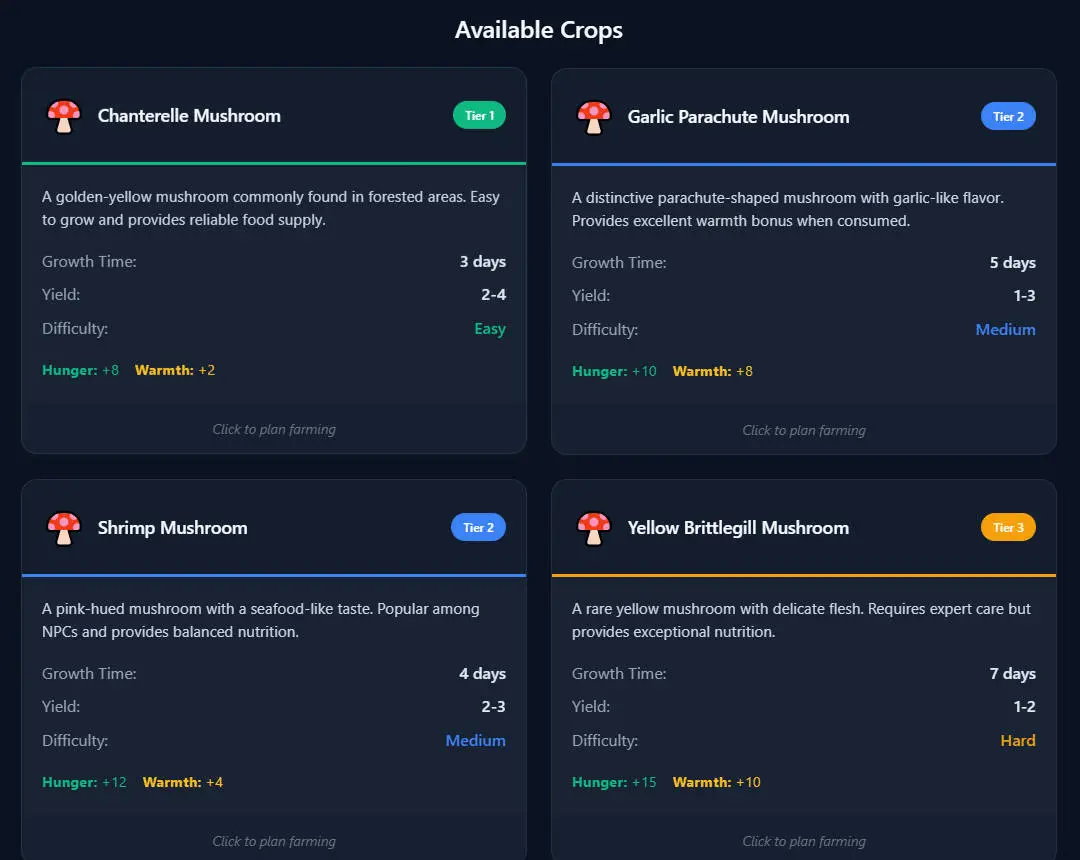Click the Yellow Brittlegill Mushroom icon
Screen dimensions: 1080x860
(594, 528)
